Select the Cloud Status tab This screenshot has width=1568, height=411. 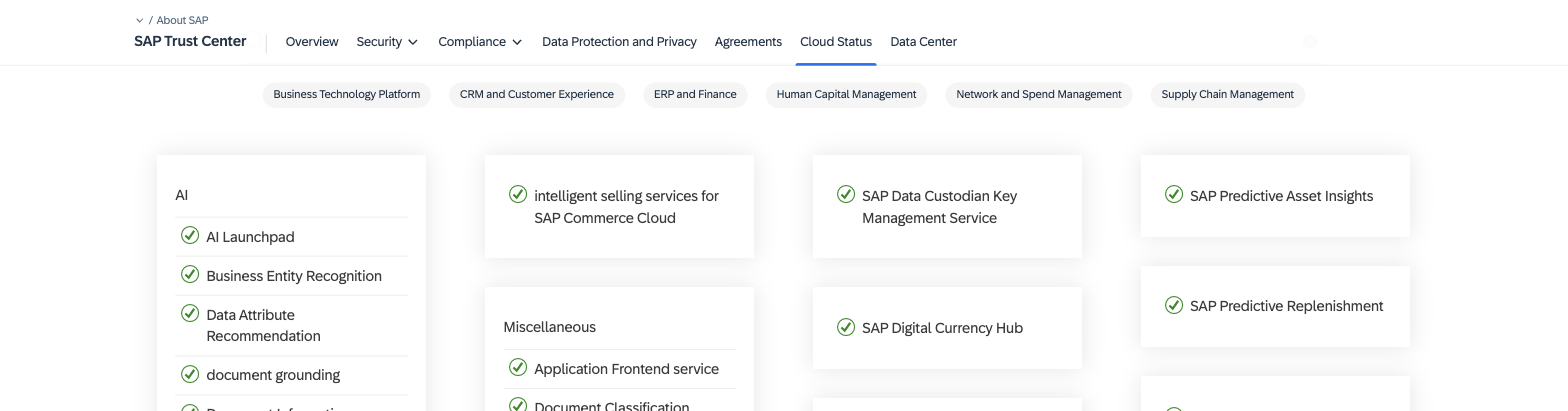coord(836,42)
